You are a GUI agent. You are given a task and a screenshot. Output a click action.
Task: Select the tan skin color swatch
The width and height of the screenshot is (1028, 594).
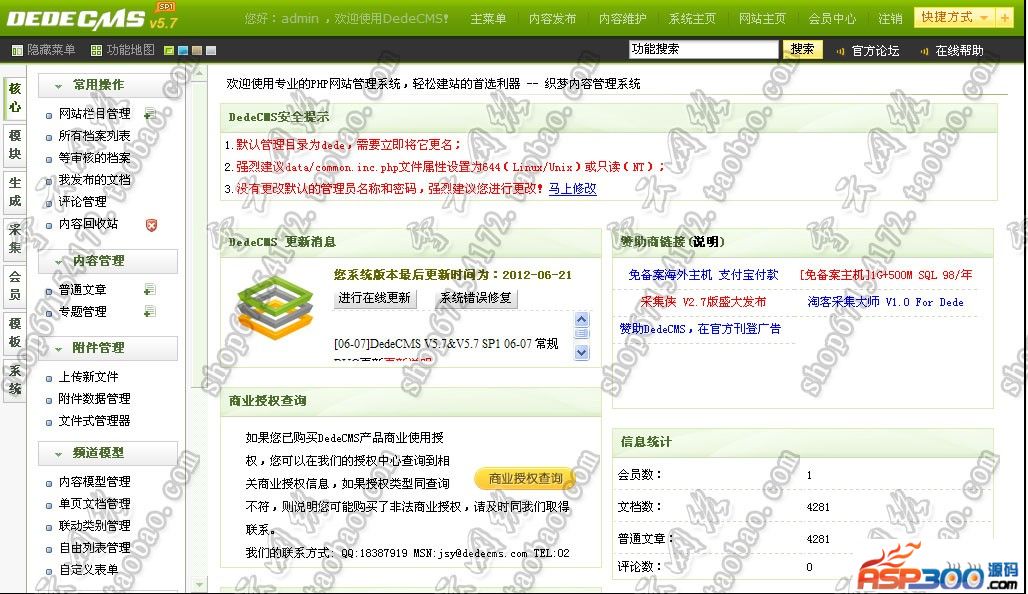tap(197, 50)
